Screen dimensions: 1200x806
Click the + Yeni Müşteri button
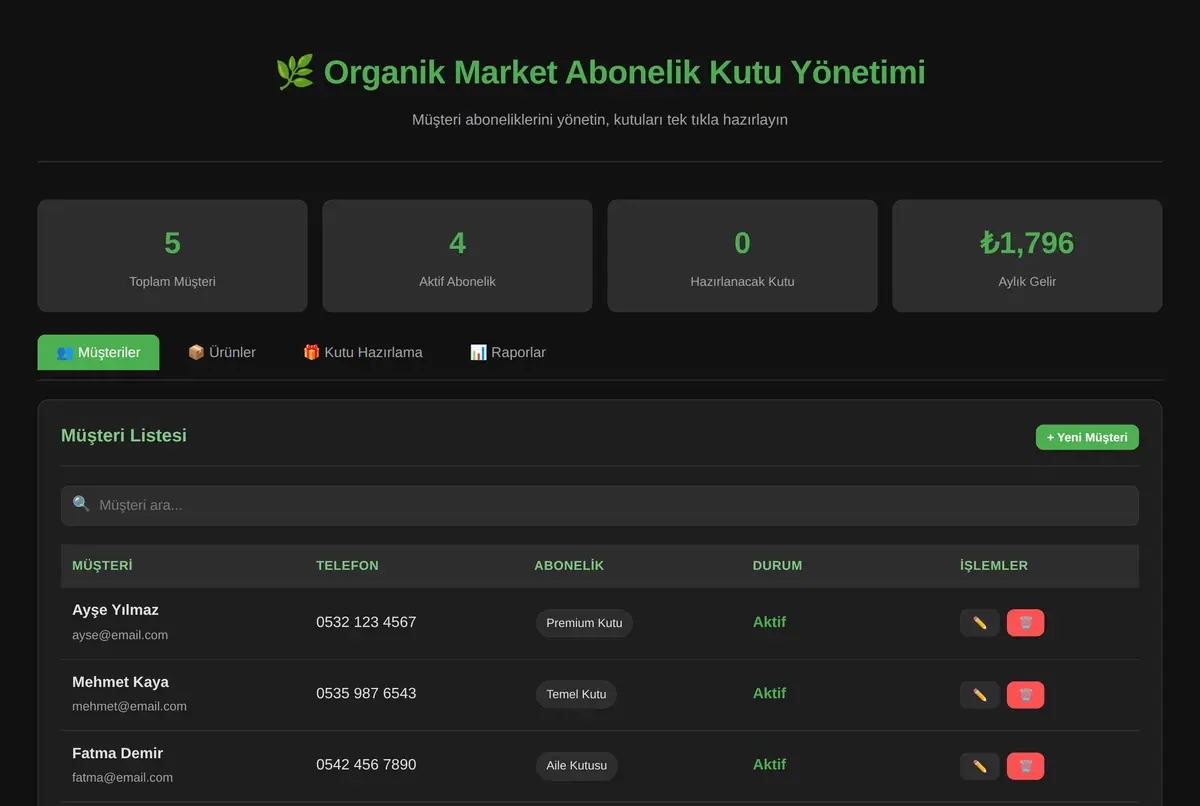click(1087, 437)
